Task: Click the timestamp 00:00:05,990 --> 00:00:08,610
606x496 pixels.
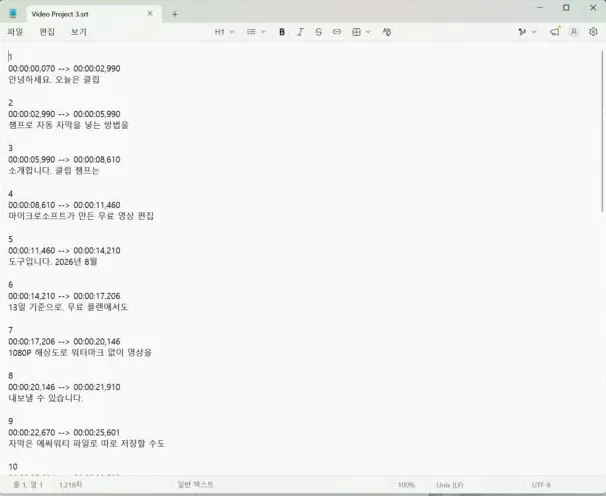Action: 64,159
